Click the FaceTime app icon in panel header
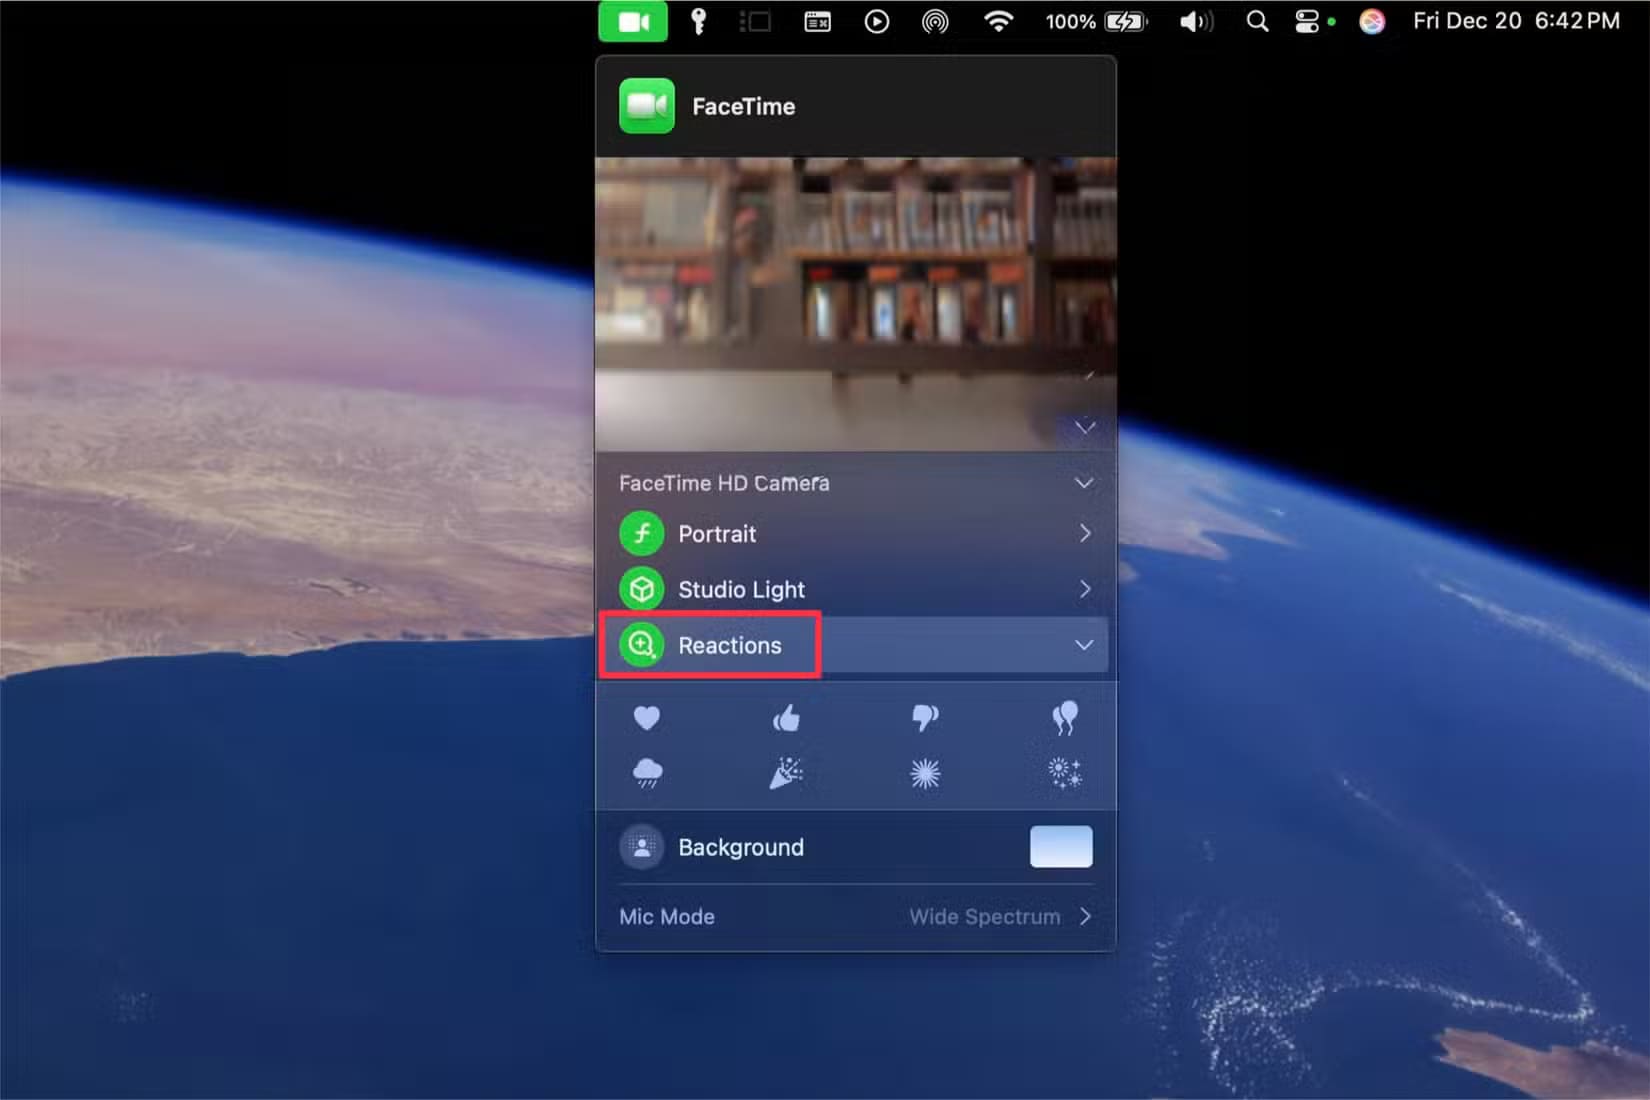This screenshot has width=1650, height=1100. click(x=647, y=106)
